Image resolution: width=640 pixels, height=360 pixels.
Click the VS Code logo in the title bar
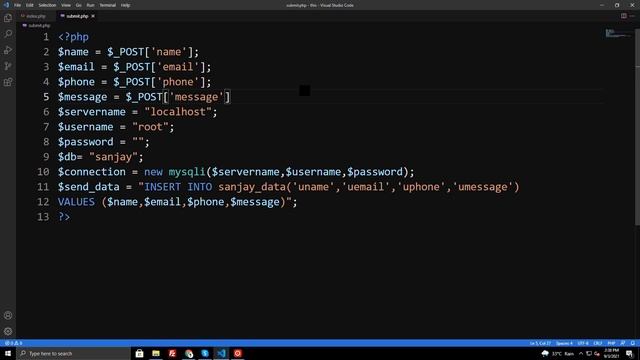[x=6, y=5]
